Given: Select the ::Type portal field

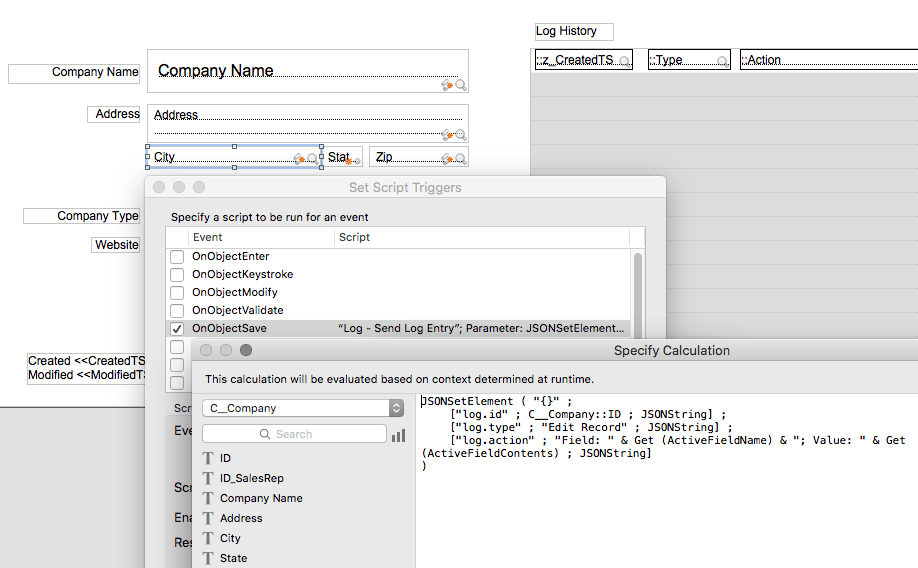Looking at the screenshot, I should point(689,60).
